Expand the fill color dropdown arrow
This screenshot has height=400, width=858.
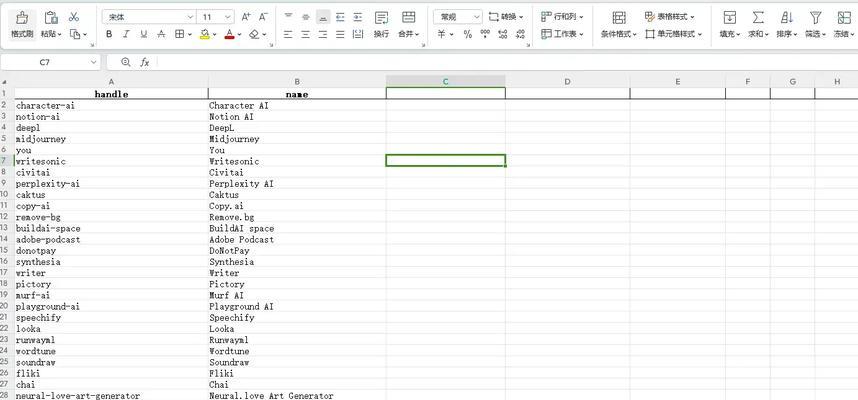pos(214,34)
